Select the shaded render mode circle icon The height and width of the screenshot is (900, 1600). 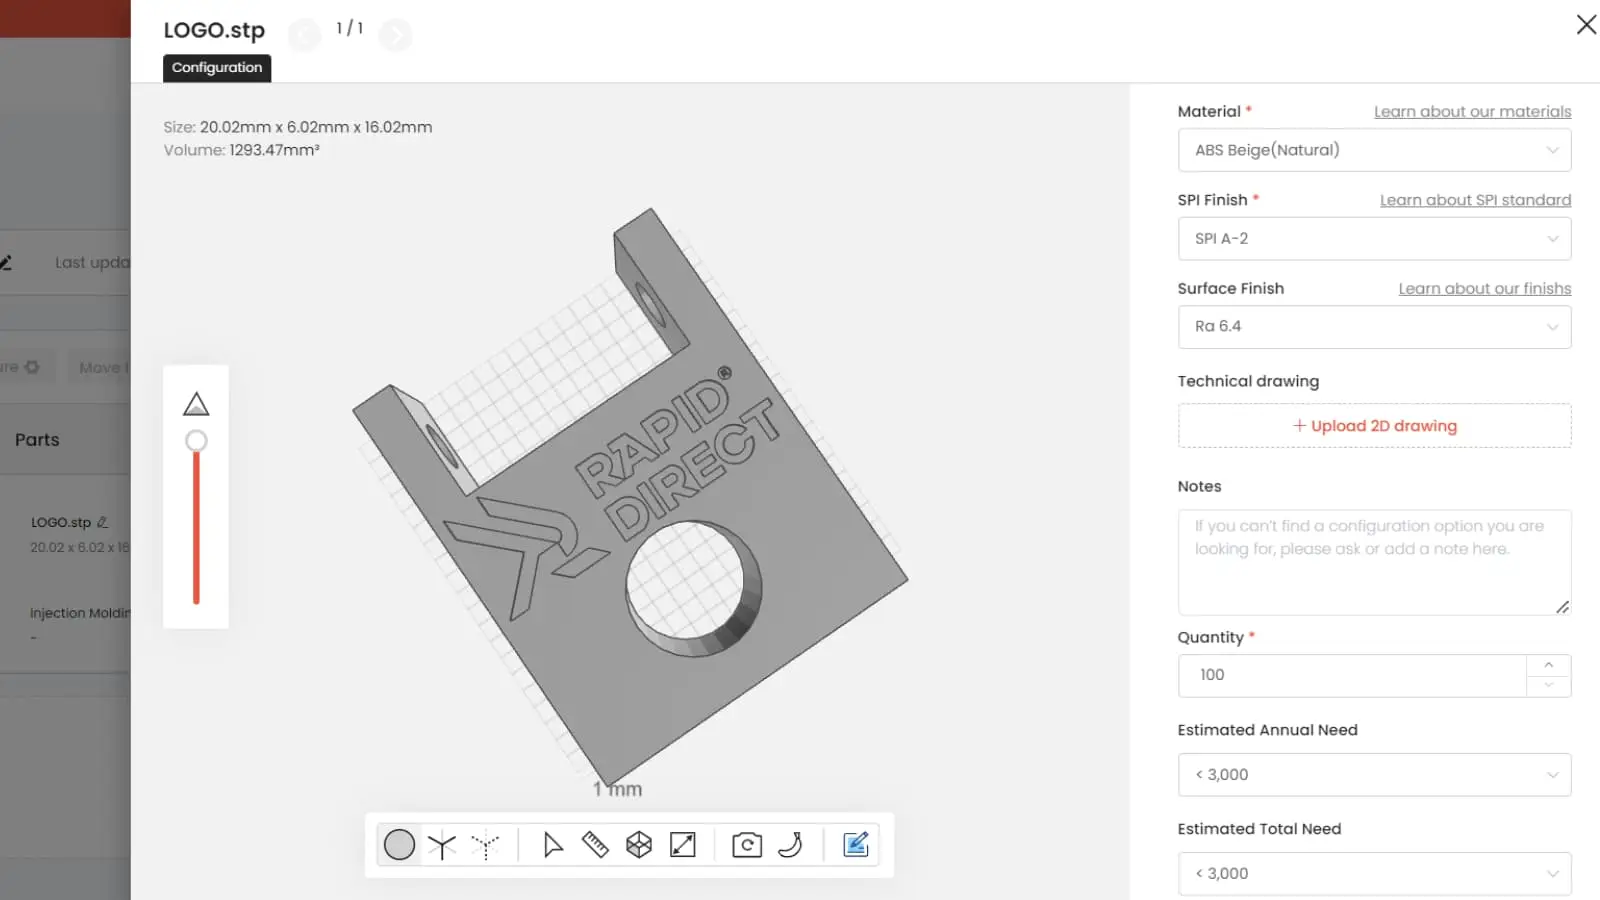coord(399,845)
